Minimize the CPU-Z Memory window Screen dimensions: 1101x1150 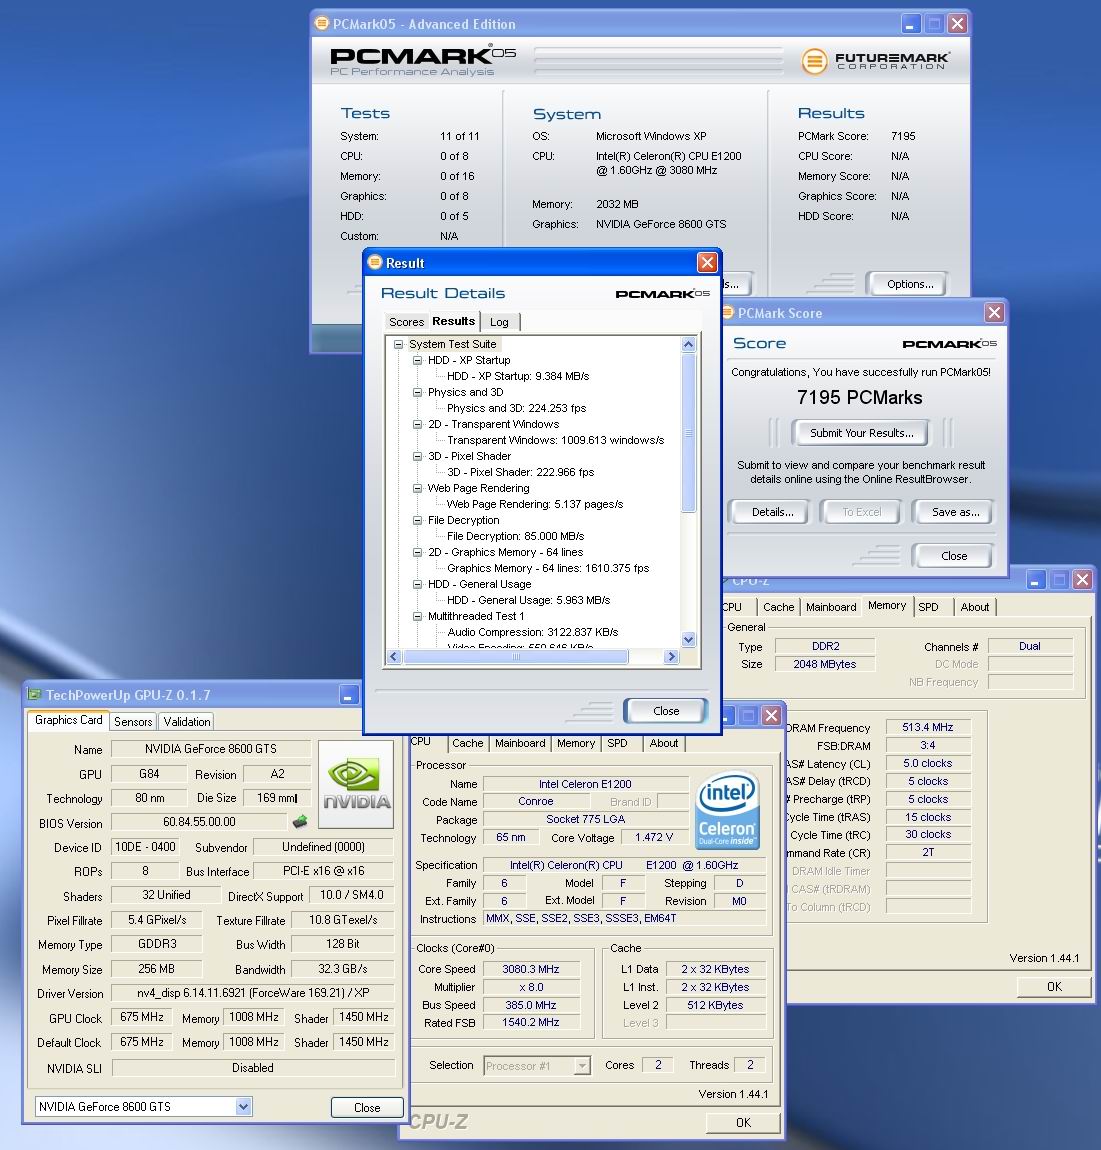click(x=1035, y=579)
